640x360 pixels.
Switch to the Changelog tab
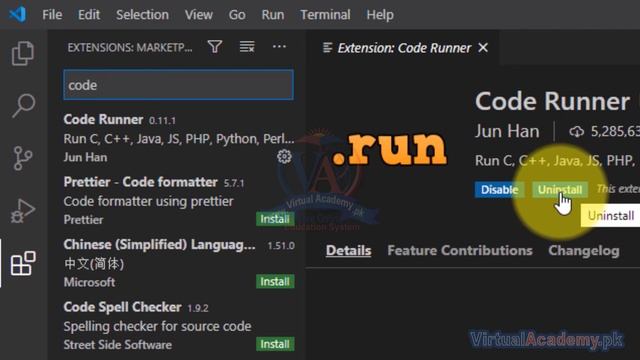[584, 250]
